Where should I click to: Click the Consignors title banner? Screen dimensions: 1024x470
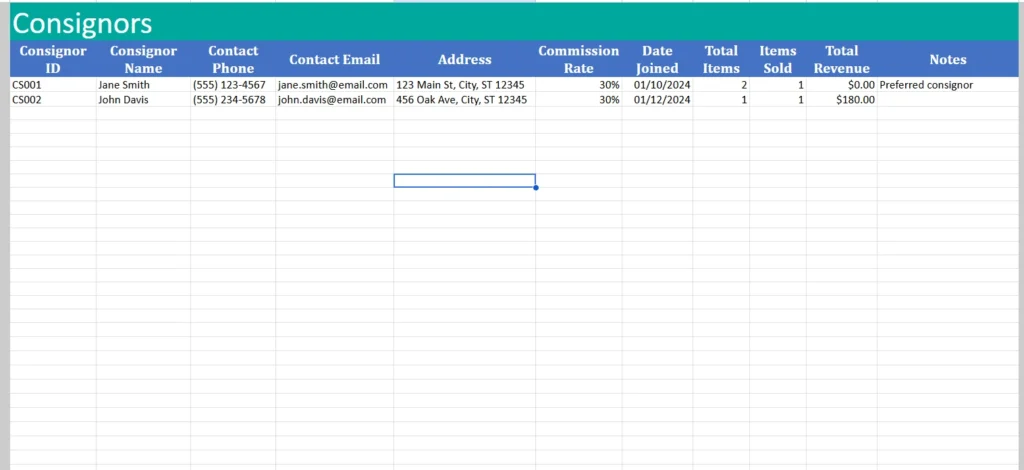coord(82,23)
